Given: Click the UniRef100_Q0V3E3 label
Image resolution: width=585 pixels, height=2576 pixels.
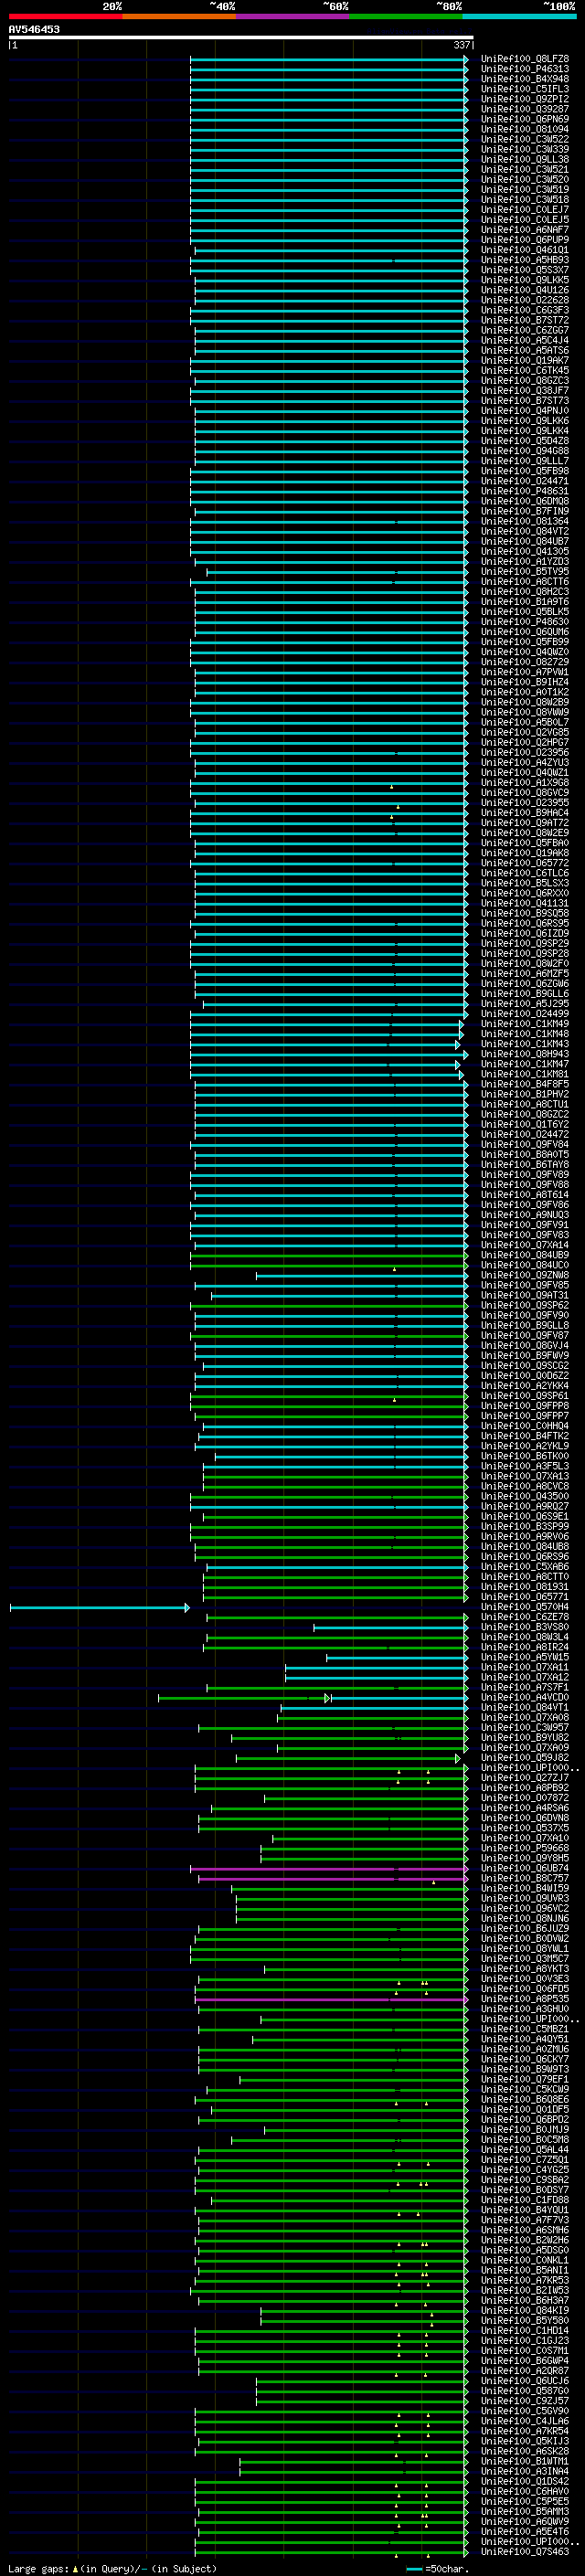Looking at the screenshot, I should pyautogui.click(x=525, y=1979).
